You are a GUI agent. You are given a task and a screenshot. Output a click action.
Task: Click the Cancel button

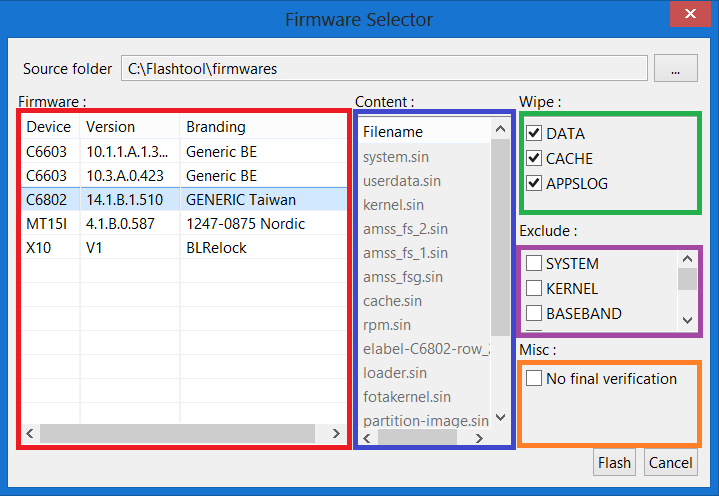tap(670, 463)
